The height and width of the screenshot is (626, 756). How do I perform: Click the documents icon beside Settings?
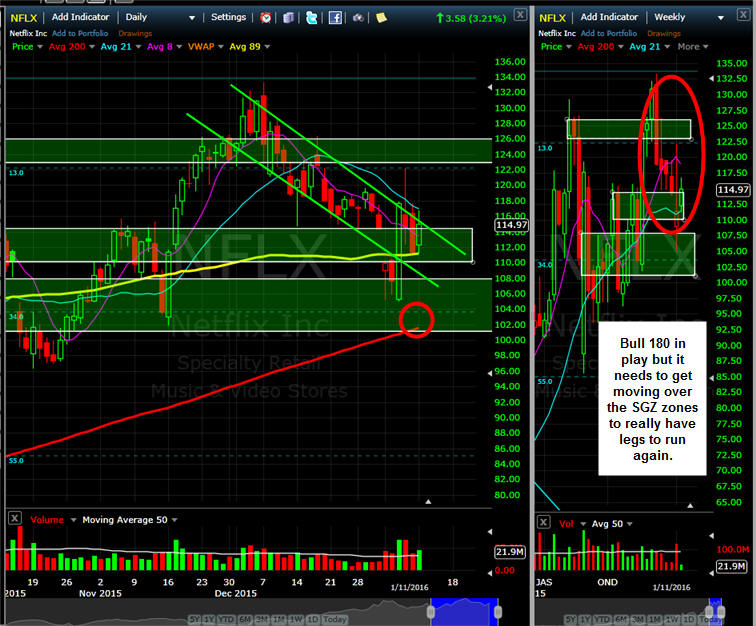click(x=289, y=17)
